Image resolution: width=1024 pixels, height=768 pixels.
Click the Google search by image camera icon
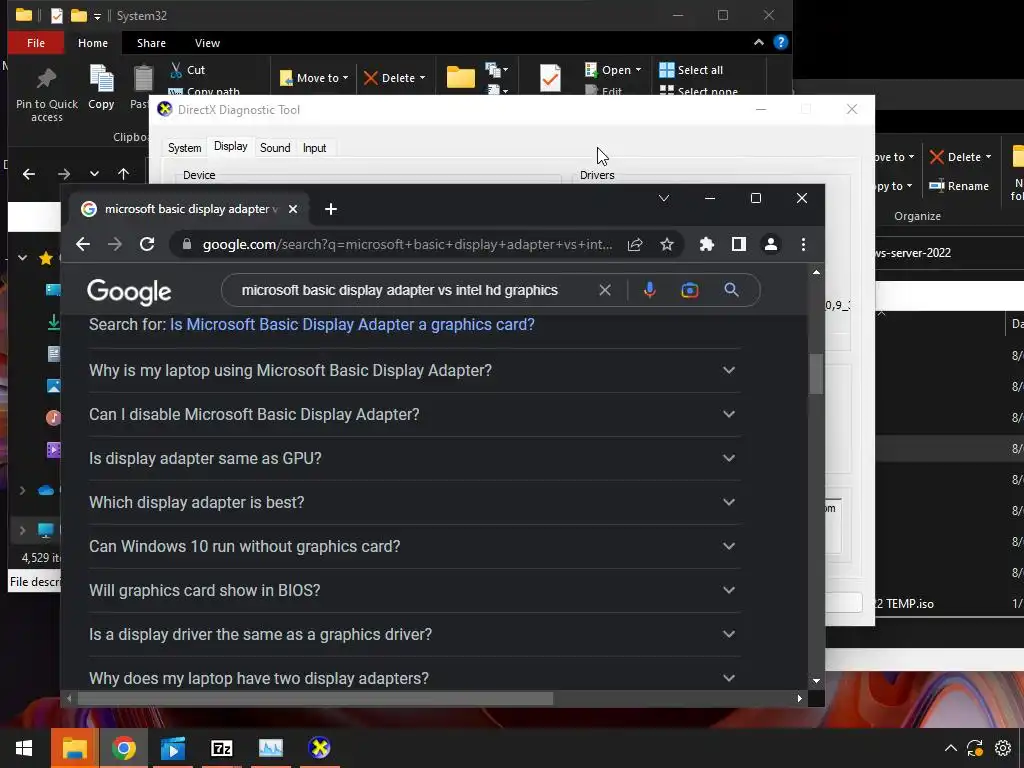(x=690, y=290)
